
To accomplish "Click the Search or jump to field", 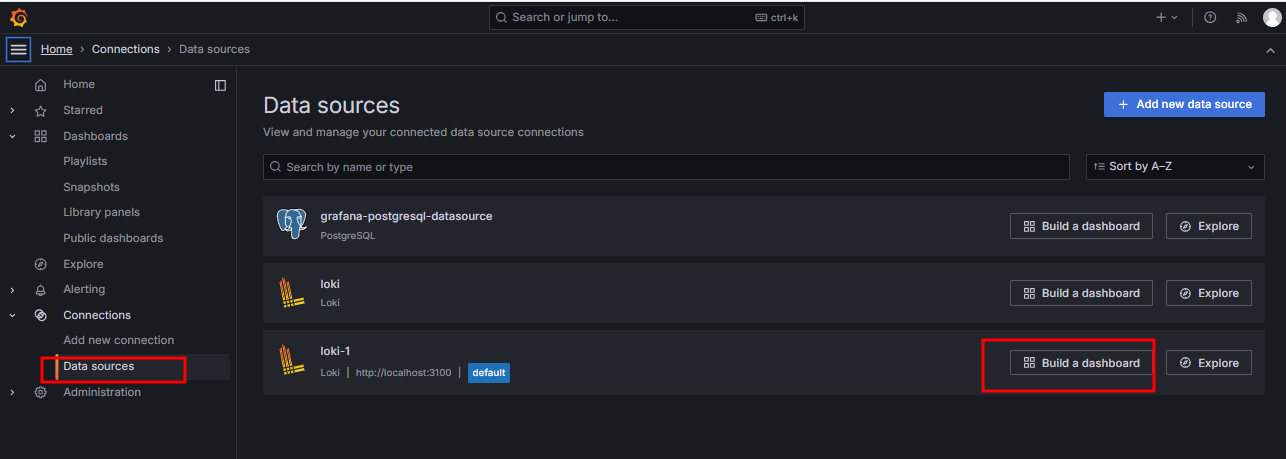I will [x=646, y=17].
